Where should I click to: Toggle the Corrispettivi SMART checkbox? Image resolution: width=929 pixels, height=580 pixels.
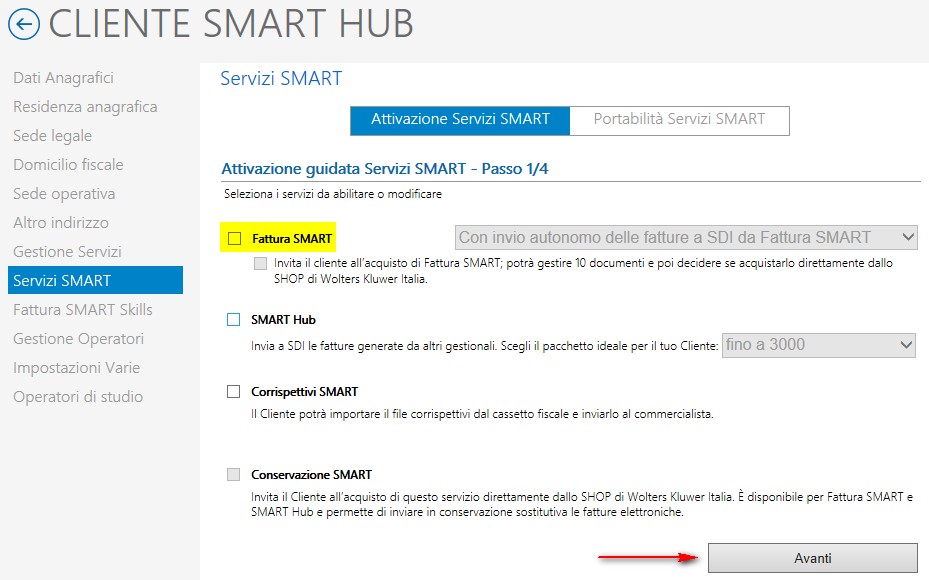pyautogui.click(x=233, y=392)
